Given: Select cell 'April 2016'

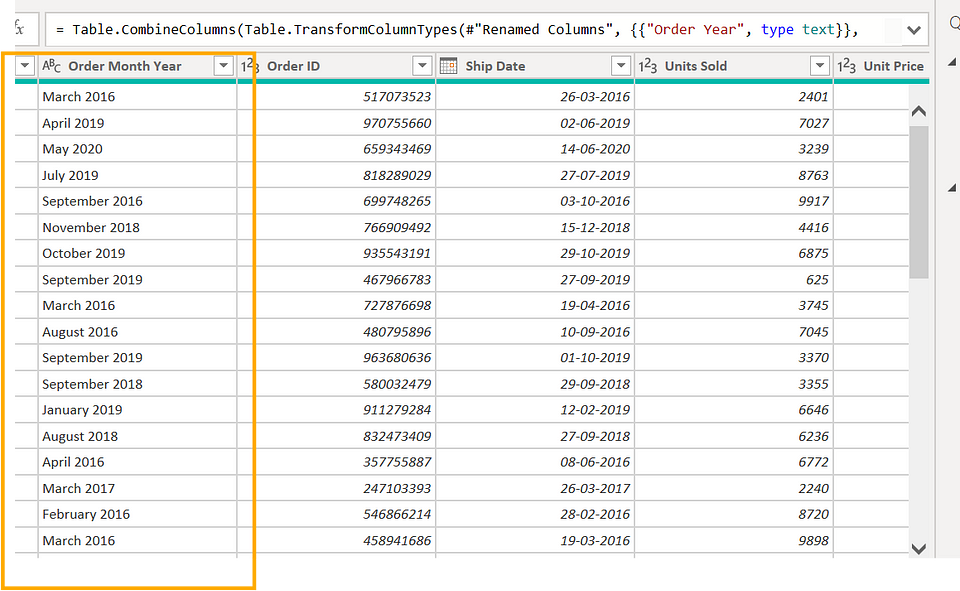Looking at the screenshot, I should click(x=138, y=462).
